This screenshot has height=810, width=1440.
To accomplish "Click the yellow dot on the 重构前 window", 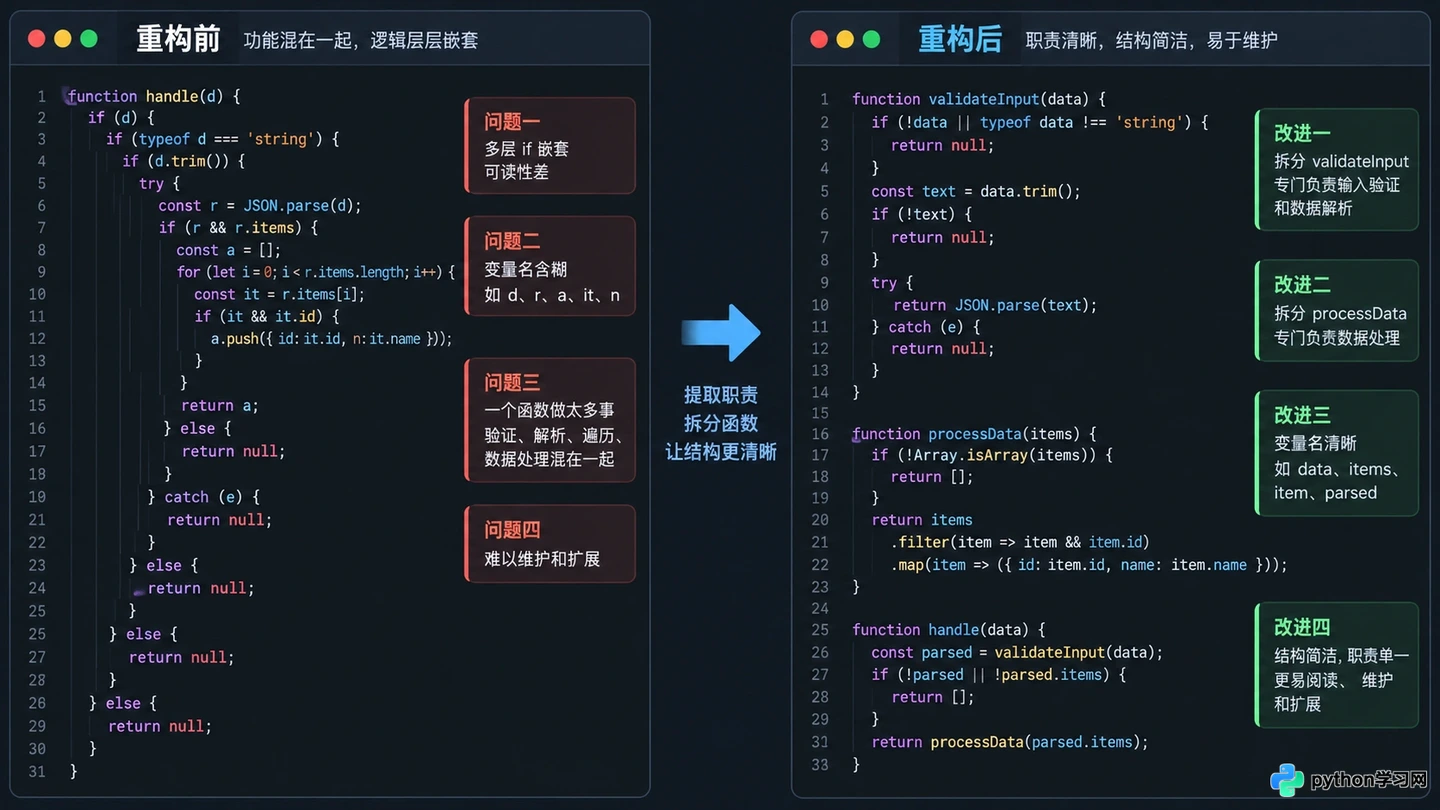I will (63, 39).
